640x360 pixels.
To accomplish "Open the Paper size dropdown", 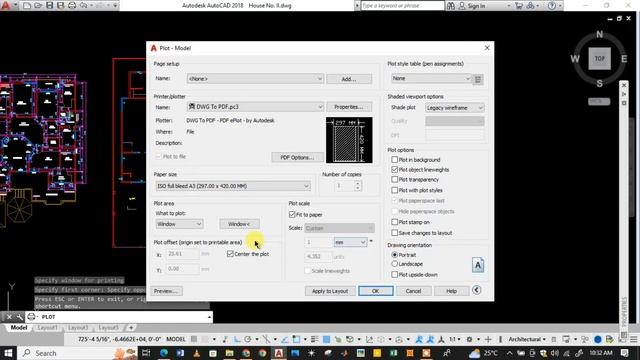I will (233, 186).
